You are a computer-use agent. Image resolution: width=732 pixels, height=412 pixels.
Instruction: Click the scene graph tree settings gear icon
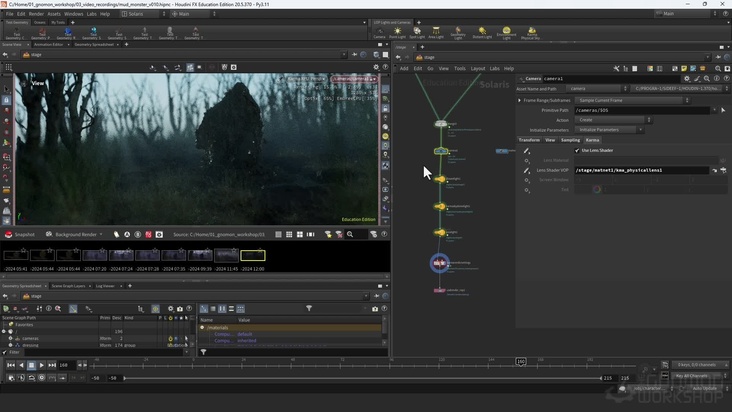pyautogui.click(x=171, y=308)
